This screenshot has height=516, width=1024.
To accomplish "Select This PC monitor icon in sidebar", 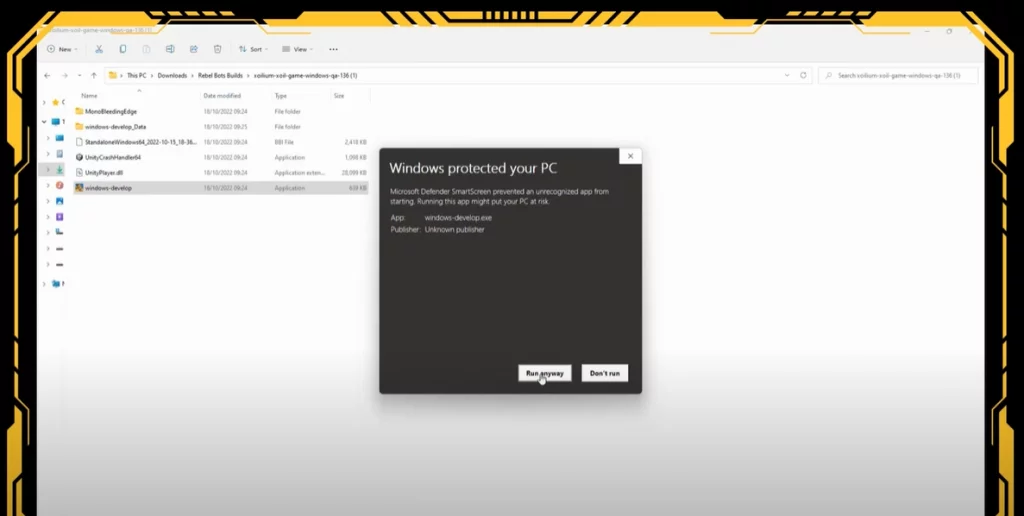I will (56, 121).
